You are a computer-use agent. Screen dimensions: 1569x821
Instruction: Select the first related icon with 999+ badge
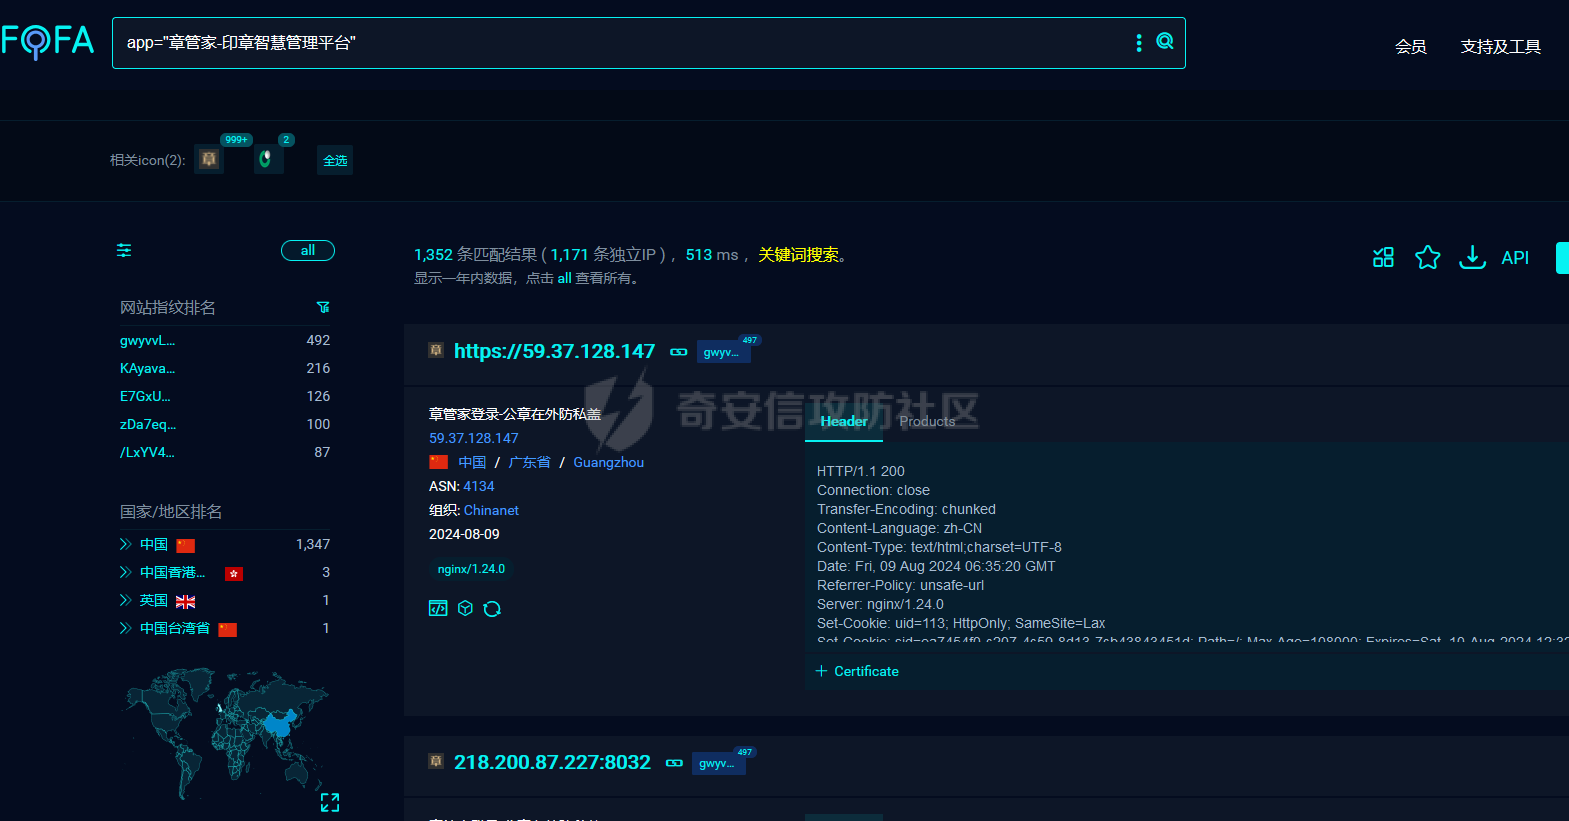[x=209, y=159]
